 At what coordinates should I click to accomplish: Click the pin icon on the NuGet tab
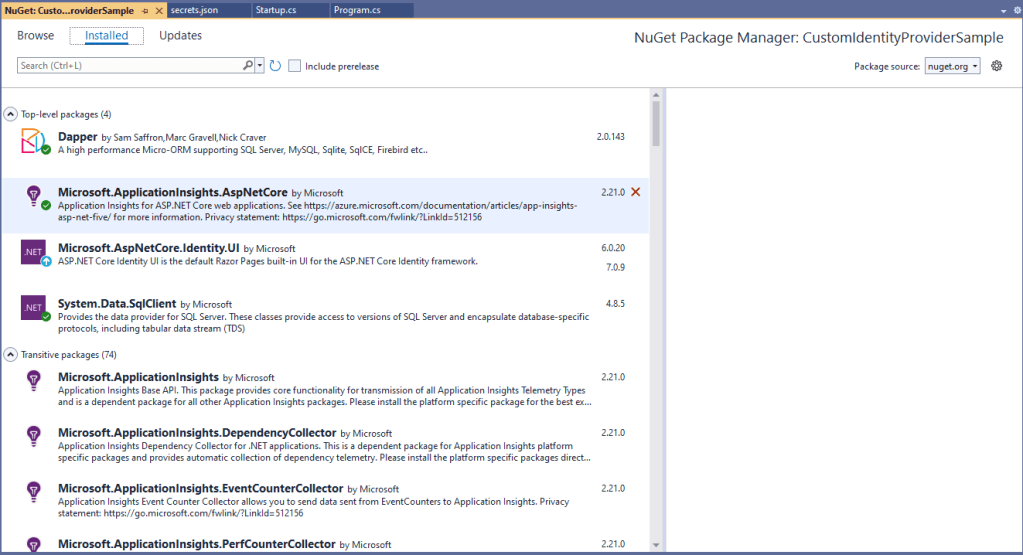(145, 10)
